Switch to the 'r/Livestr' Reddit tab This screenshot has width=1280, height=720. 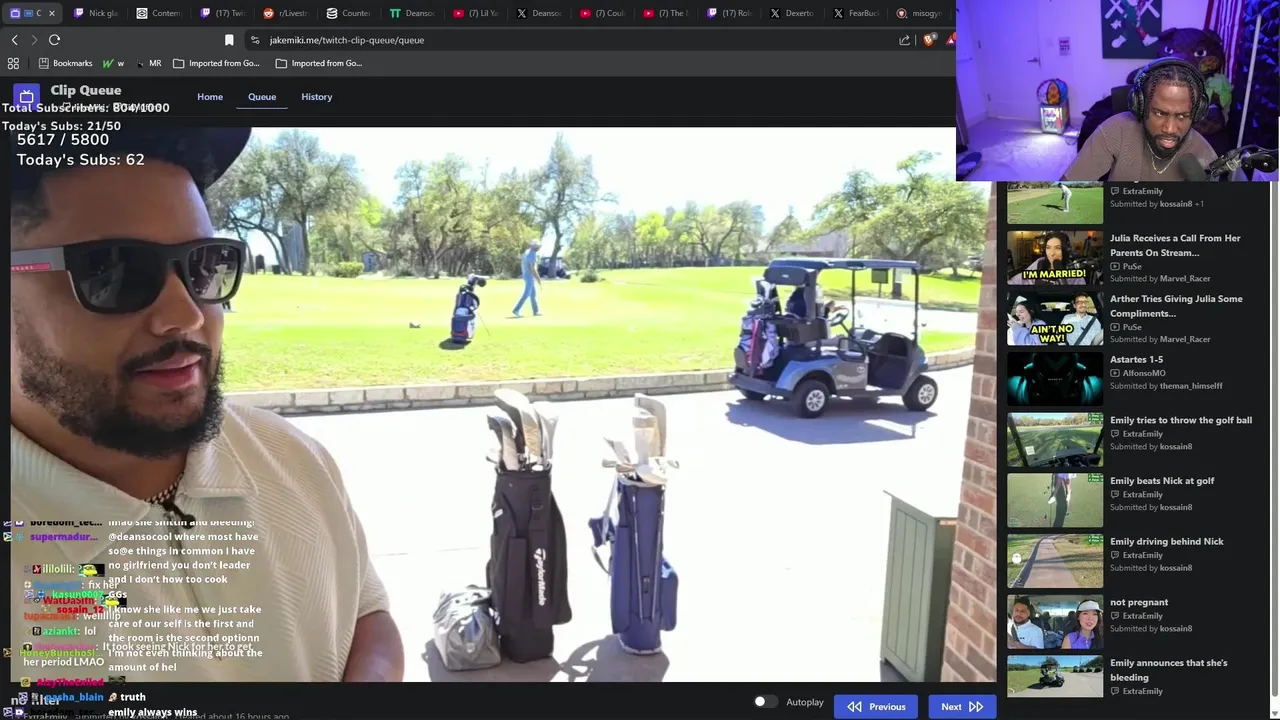click(x=287, y=13)
